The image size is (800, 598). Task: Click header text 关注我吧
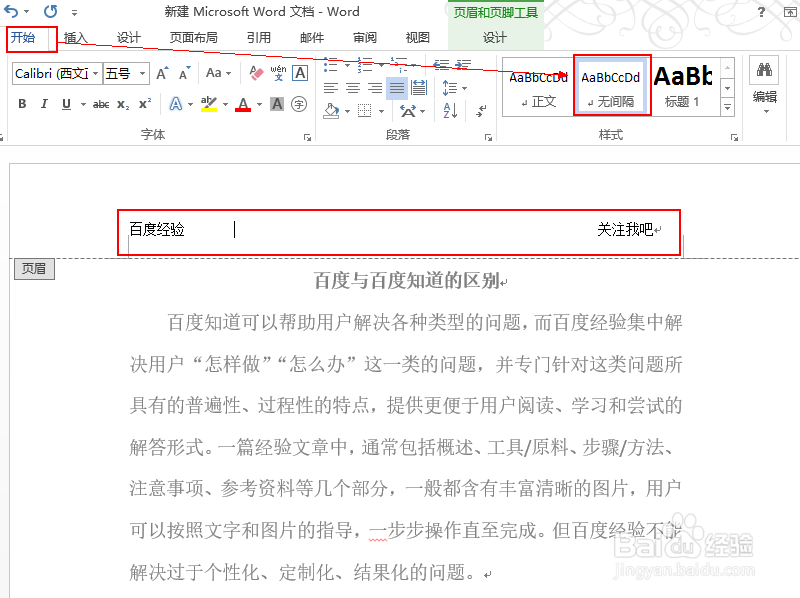pos(625,229)
